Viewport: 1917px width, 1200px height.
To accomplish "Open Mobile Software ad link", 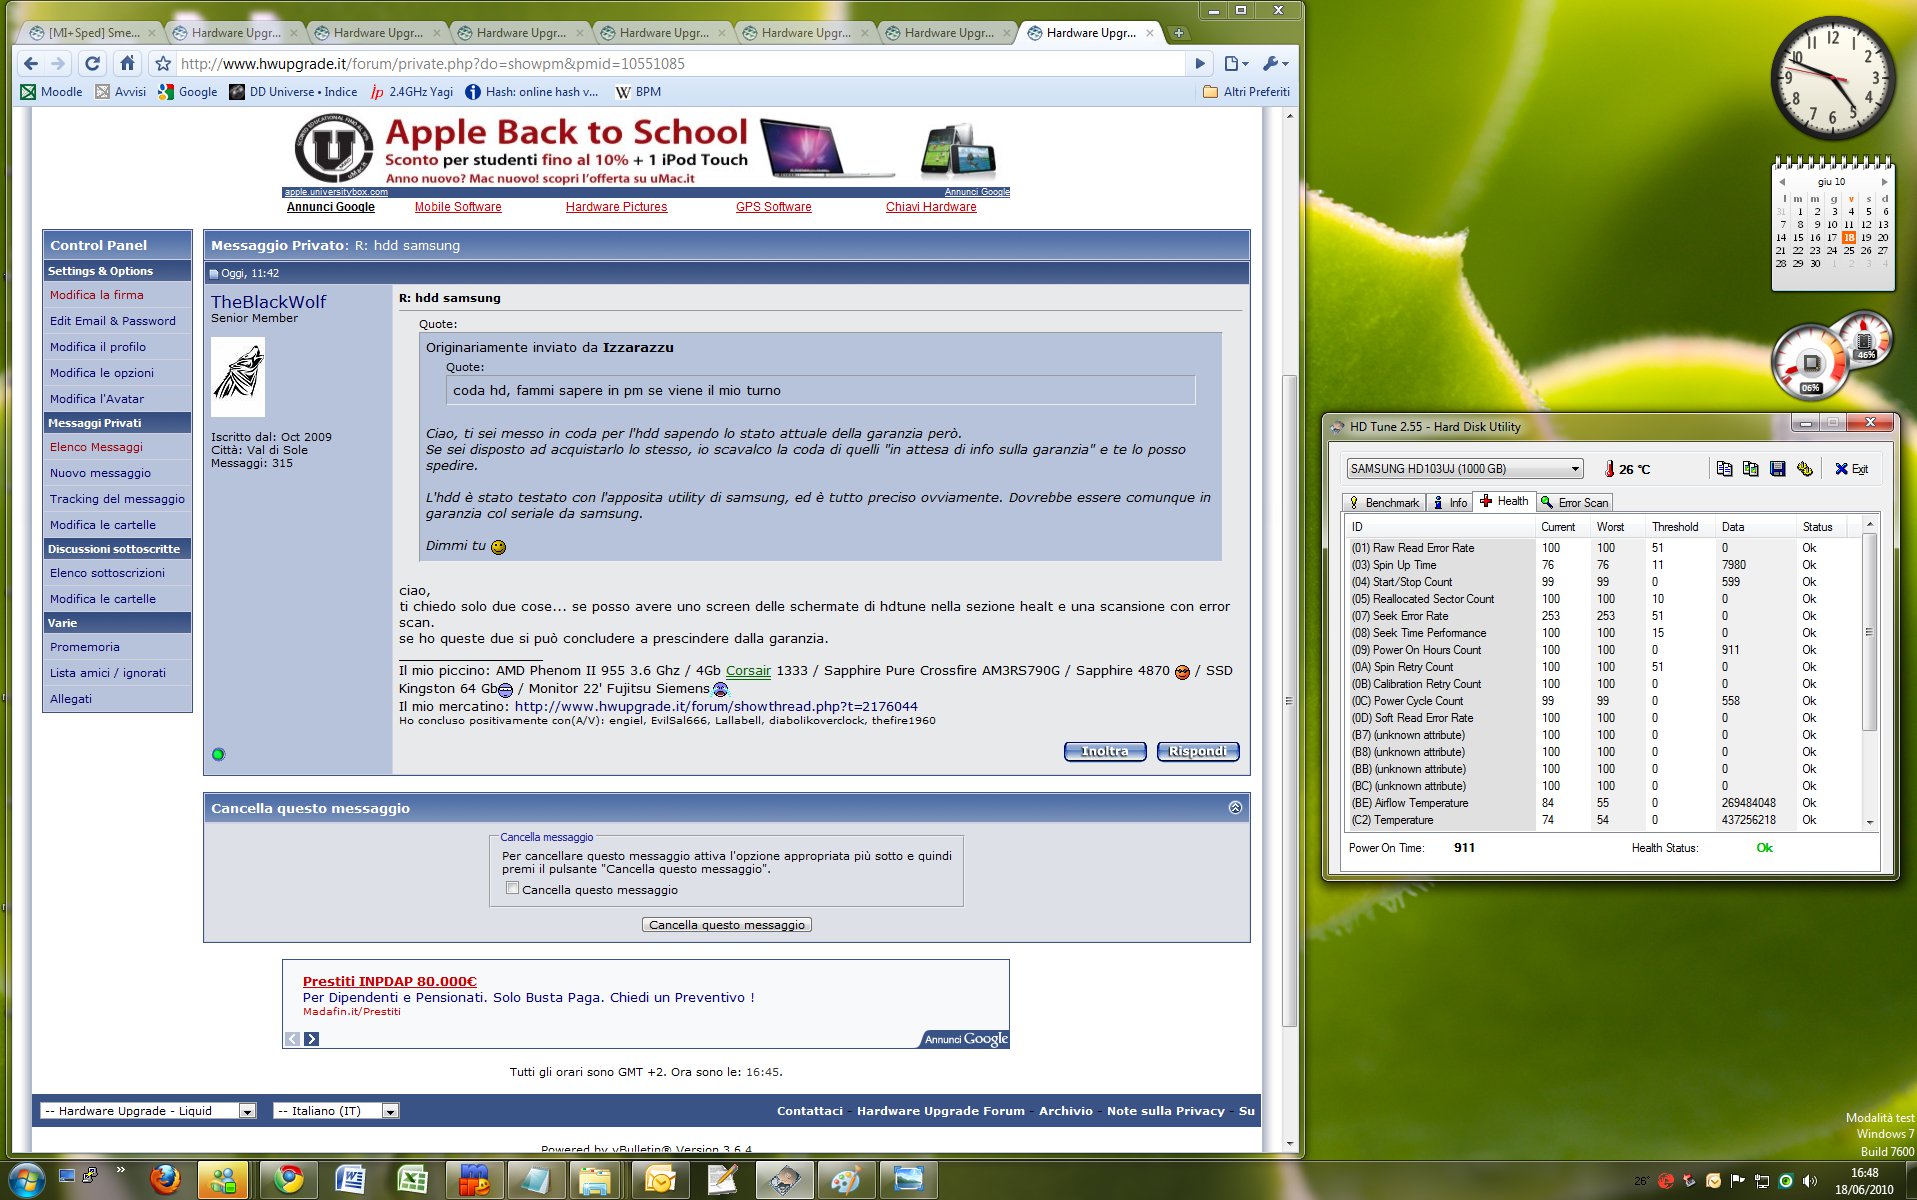I will point(458,207).
